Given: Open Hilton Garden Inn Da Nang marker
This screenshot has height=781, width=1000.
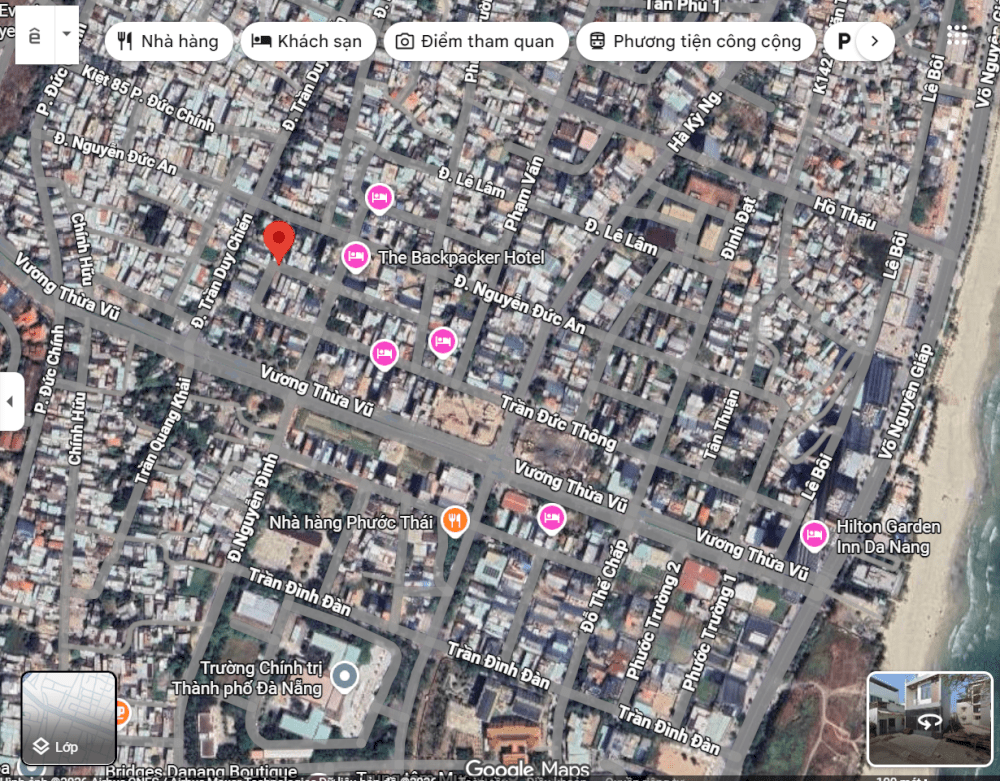Looking at the screenshot, I should coord(814,535).
